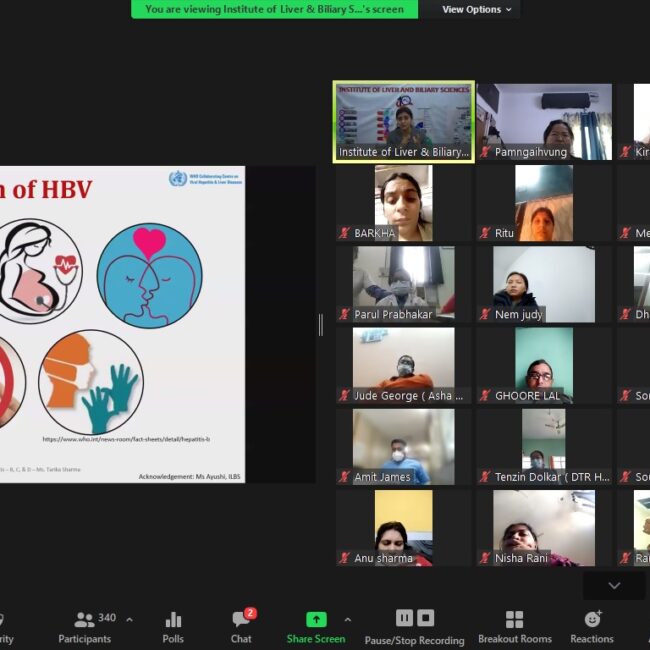Viewport: 650px width, 650px height.
Task: Stop the recording
Action: click(x=426, y=618)
